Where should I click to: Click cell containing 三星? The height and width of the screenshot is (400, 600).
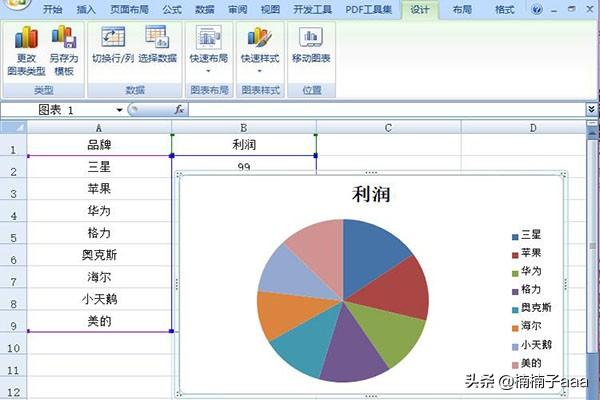pyautogui.click(x=99, y=167)
